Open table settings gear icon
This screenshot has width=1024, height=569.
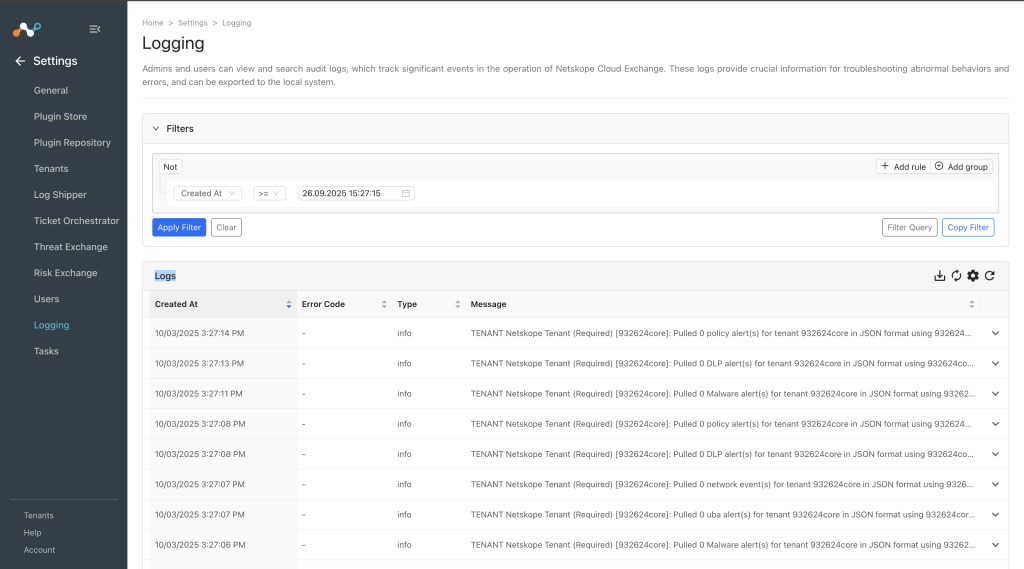pos(973,276)
